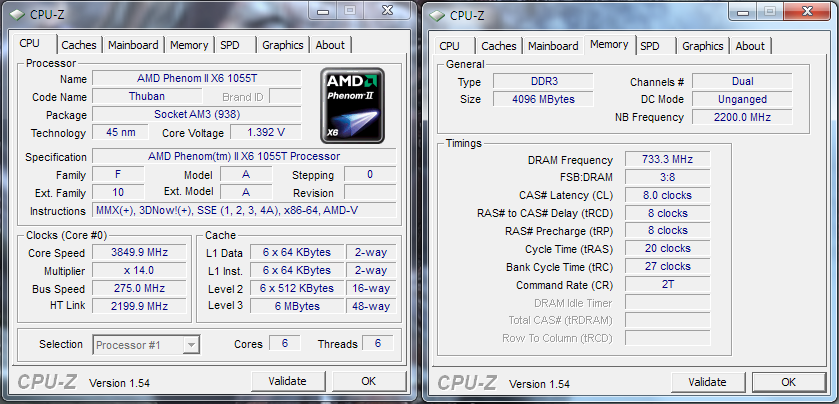This screenshot has height=404, width=839.
Task: Open Caches tab in right CPU-Z window
Action: point(499,46)
